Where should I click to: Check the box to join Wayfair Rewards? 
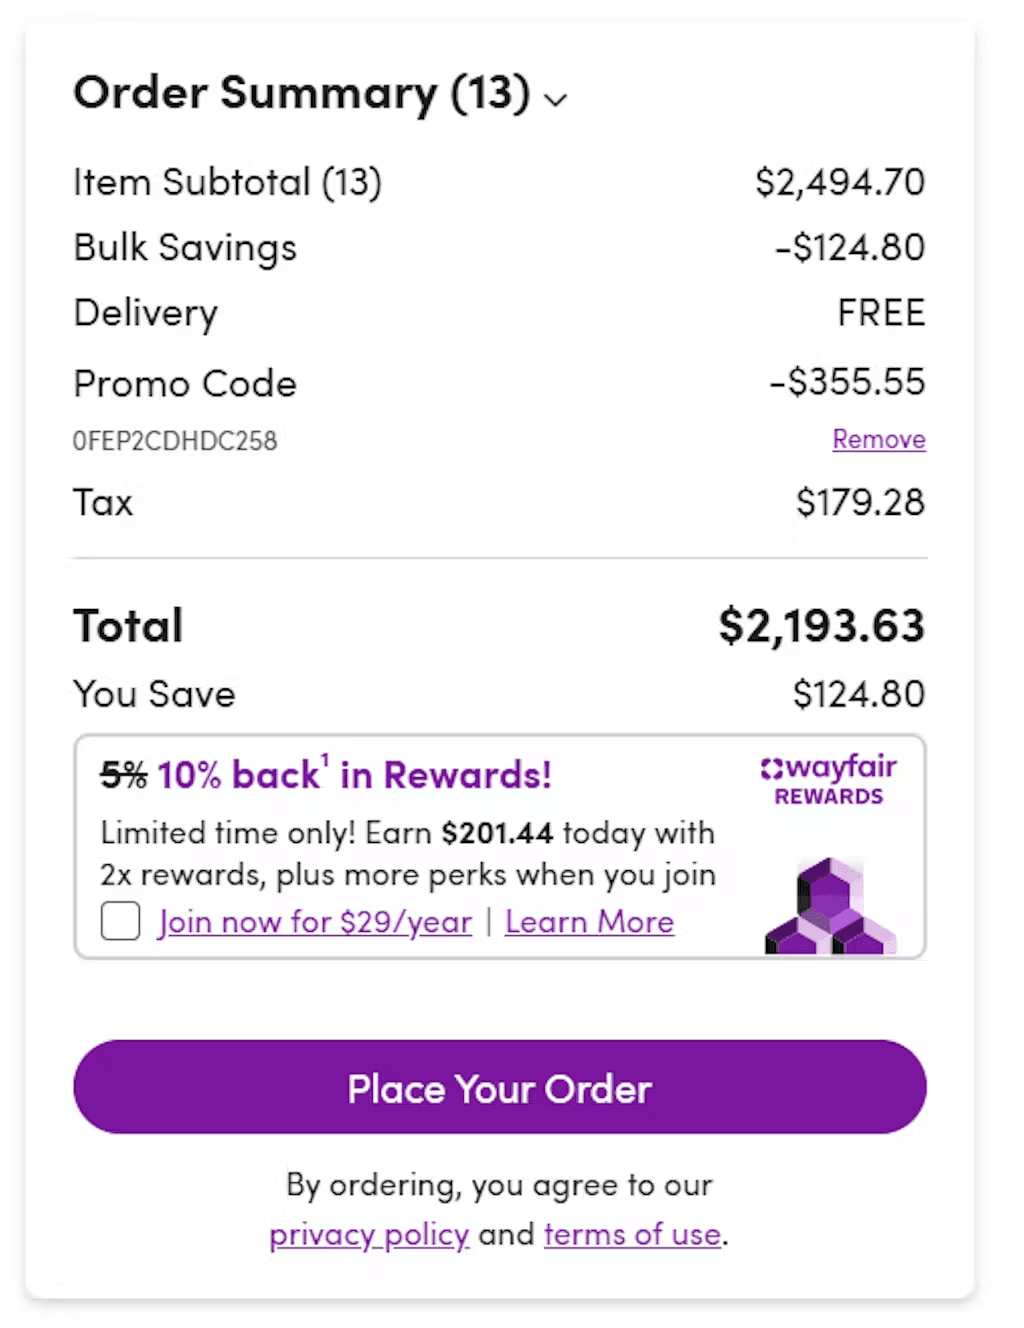pyautogui.click(x=119, y=921)
